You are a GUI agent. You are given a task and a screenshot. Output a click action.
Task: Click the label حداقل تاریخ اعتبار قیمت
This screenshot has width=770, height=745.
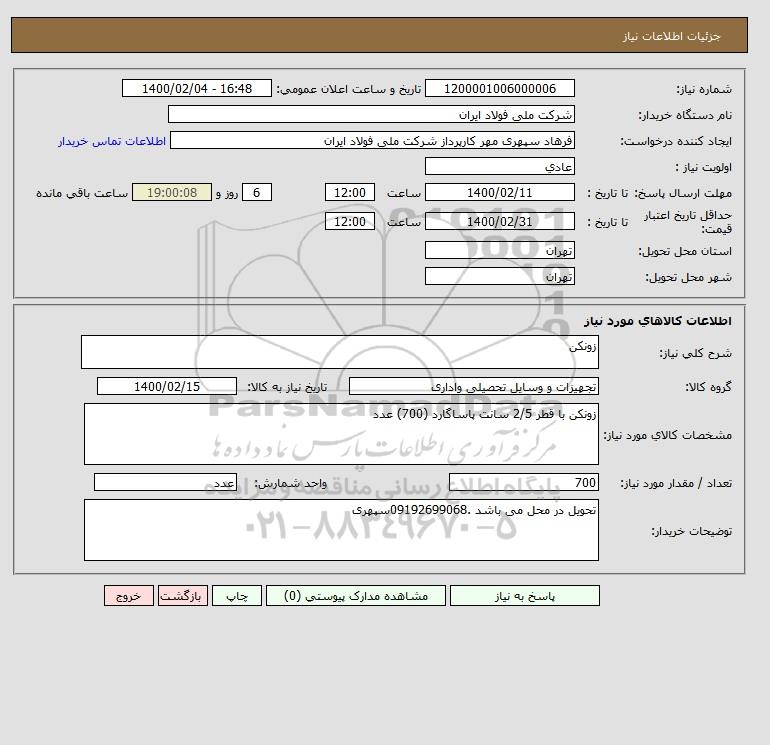click(x=688, y=222)
